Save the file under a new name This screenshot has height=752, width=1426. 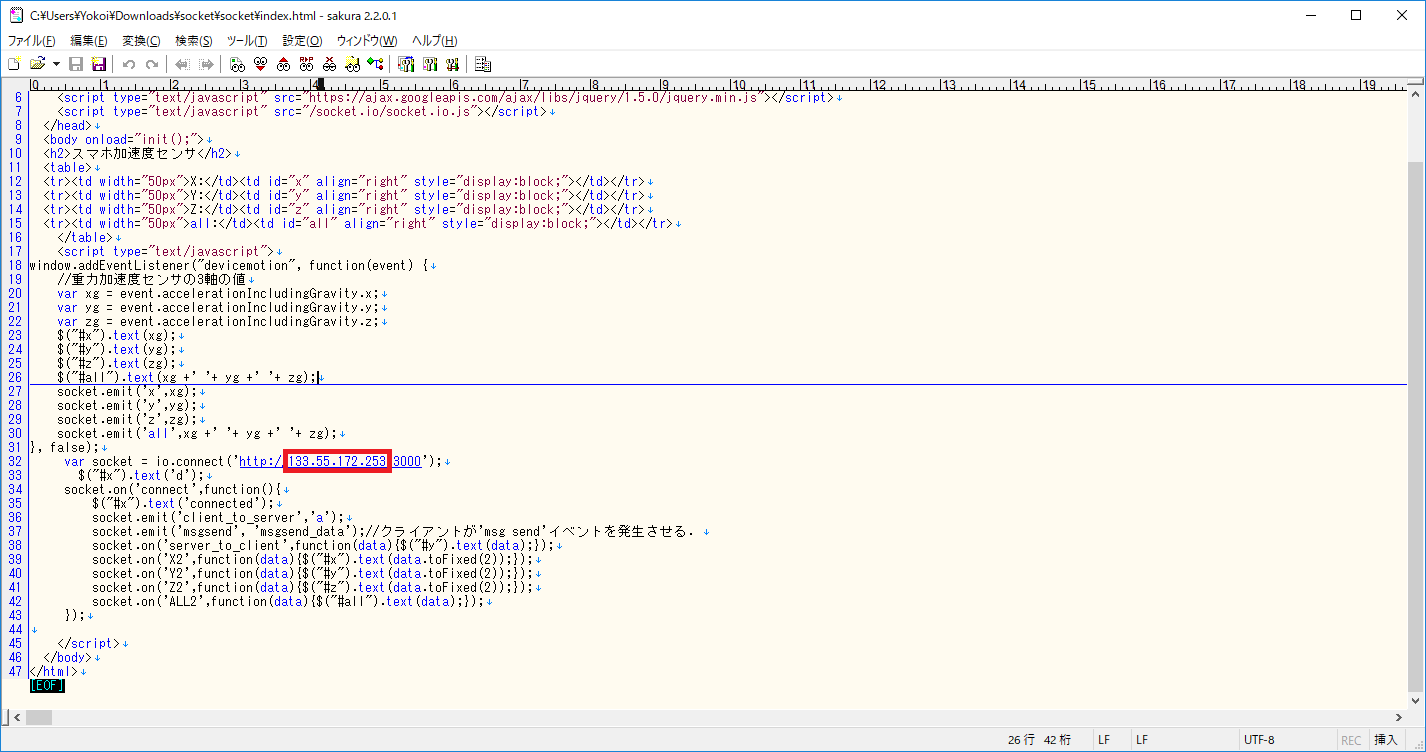[x=100, y=63]
